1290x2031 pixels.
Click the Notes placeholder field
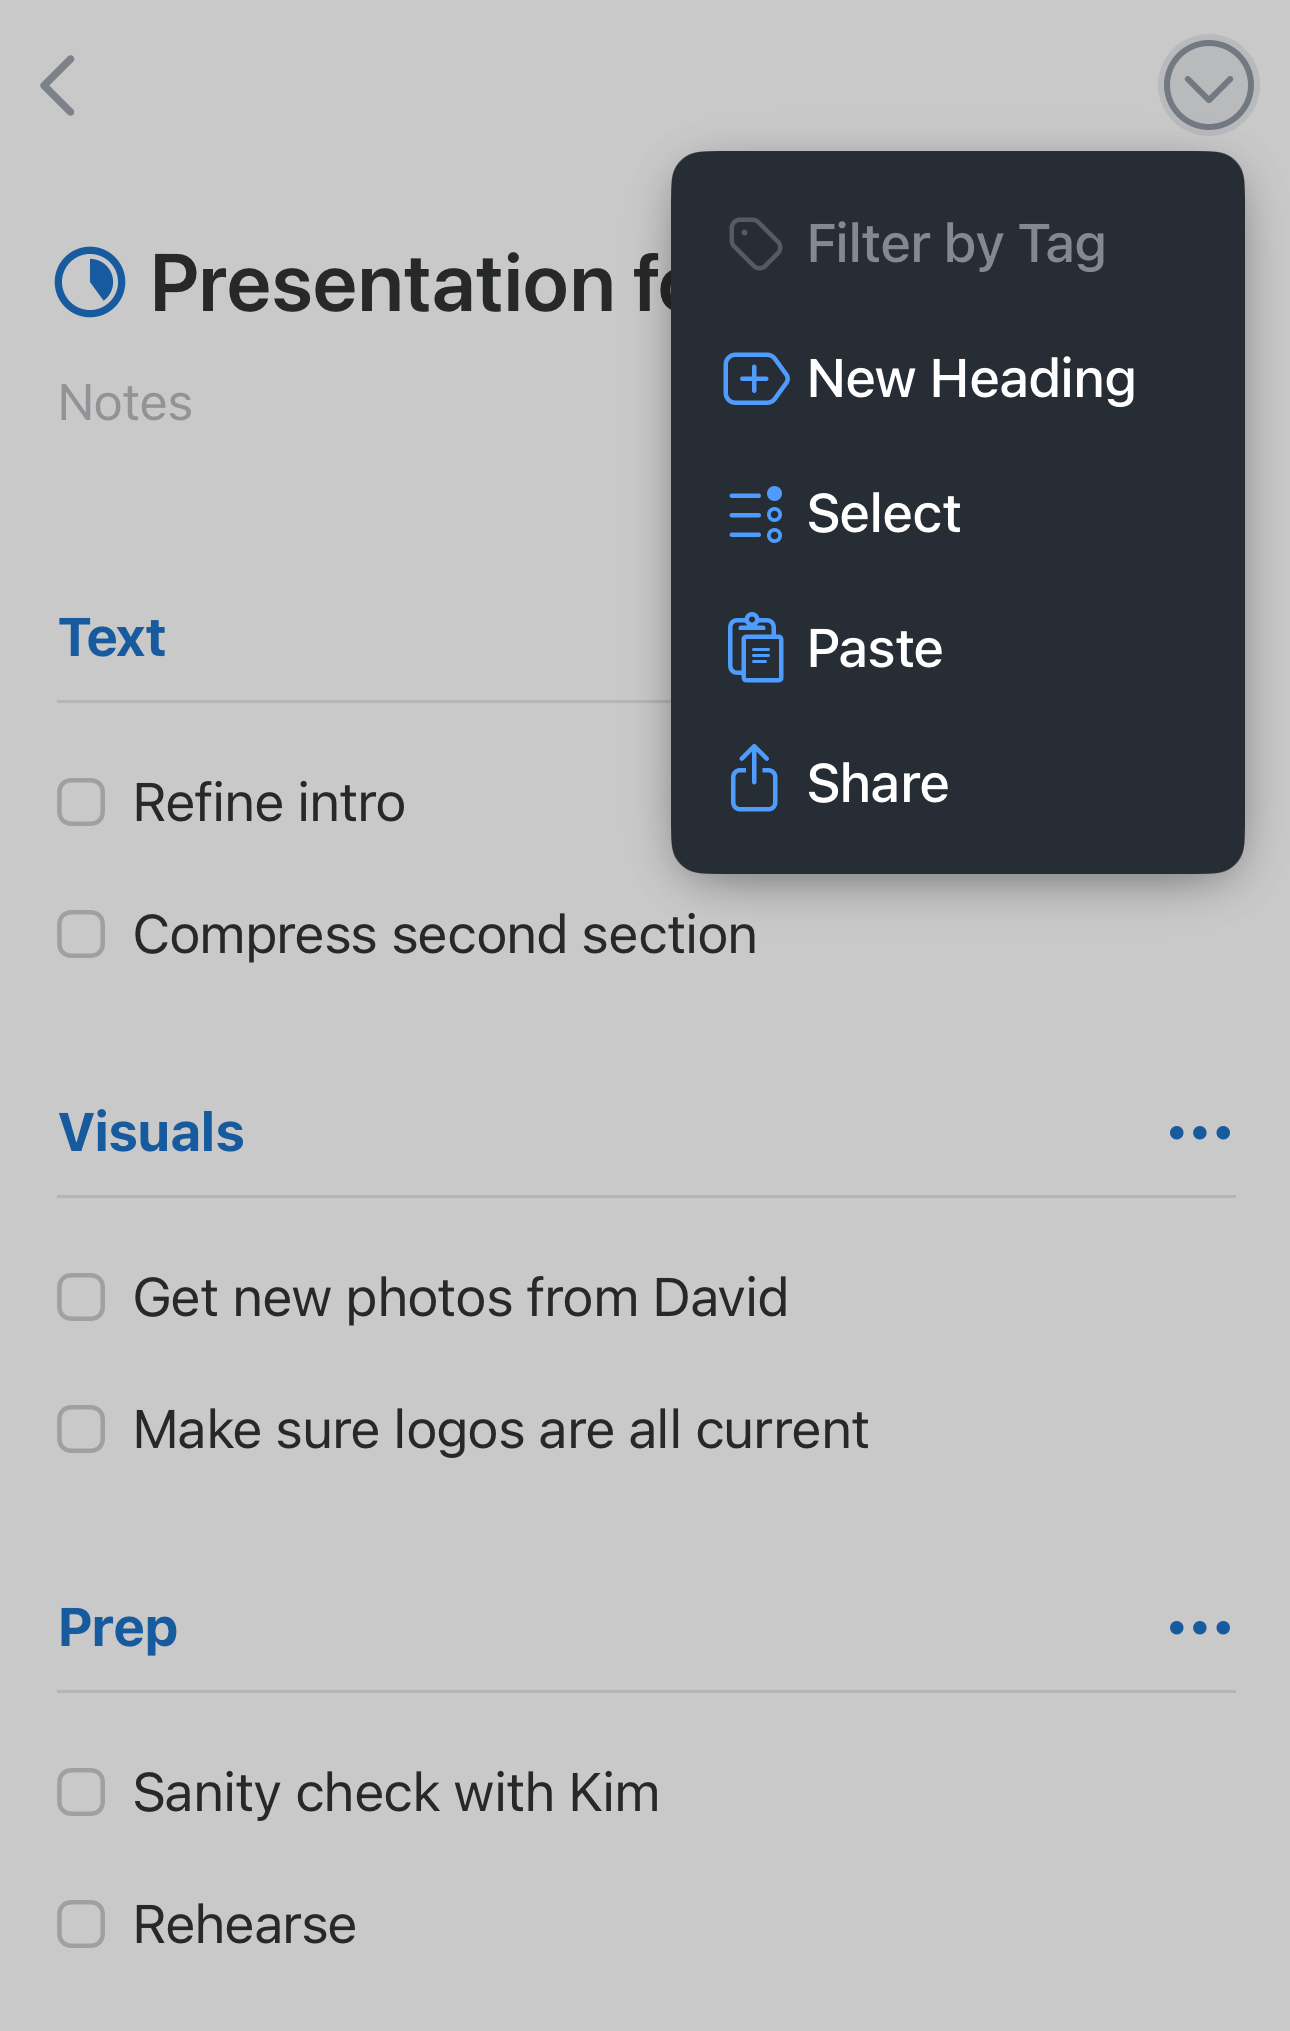125,403
